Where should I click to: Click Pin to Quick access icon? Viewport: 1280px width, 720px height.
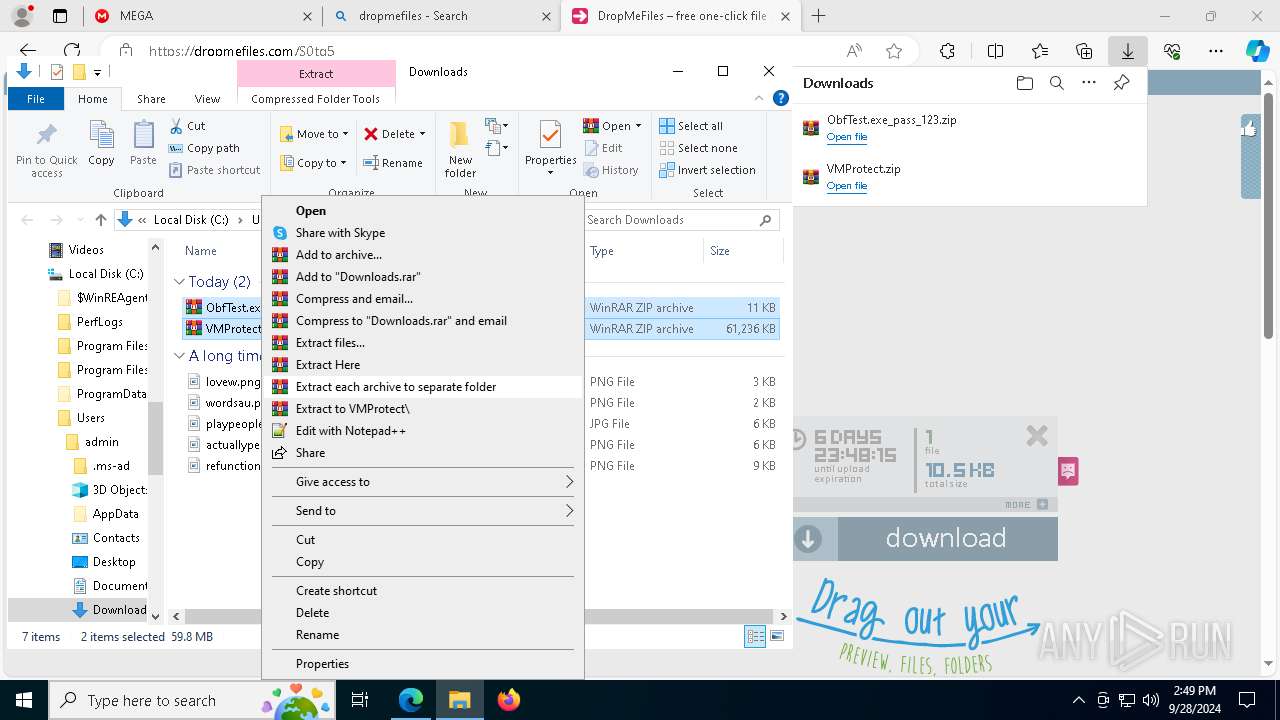[x=46, y=149]
